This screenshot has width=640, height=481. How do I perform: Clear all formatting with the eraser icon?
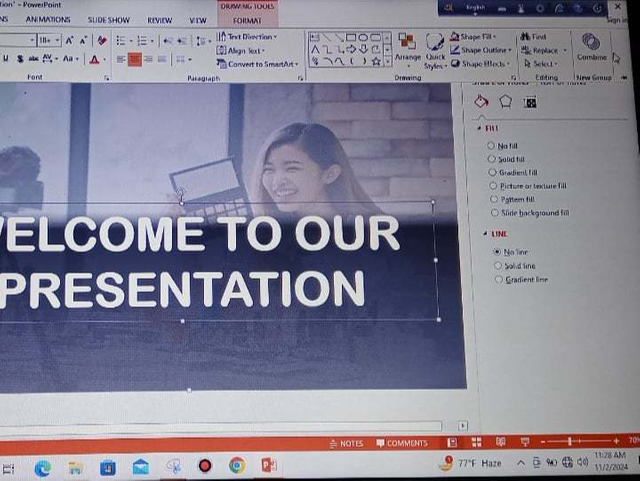pyautogui.click(x=102, y=40)
